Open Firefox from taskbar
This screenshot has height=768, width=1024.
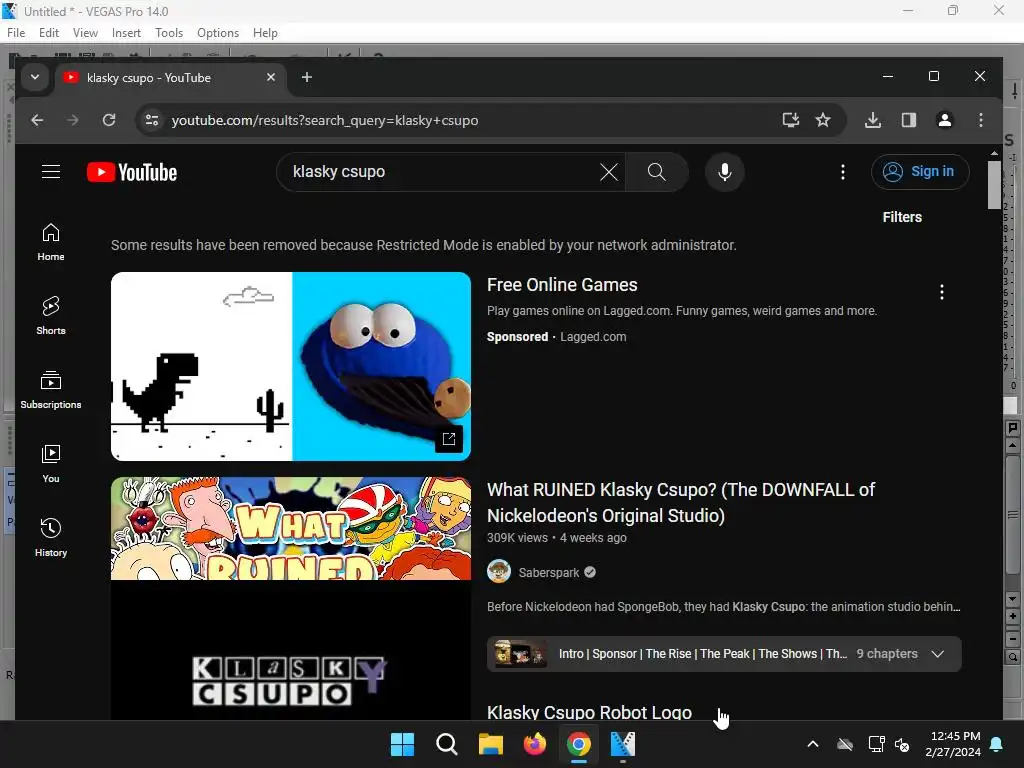(x=535, y=744)
